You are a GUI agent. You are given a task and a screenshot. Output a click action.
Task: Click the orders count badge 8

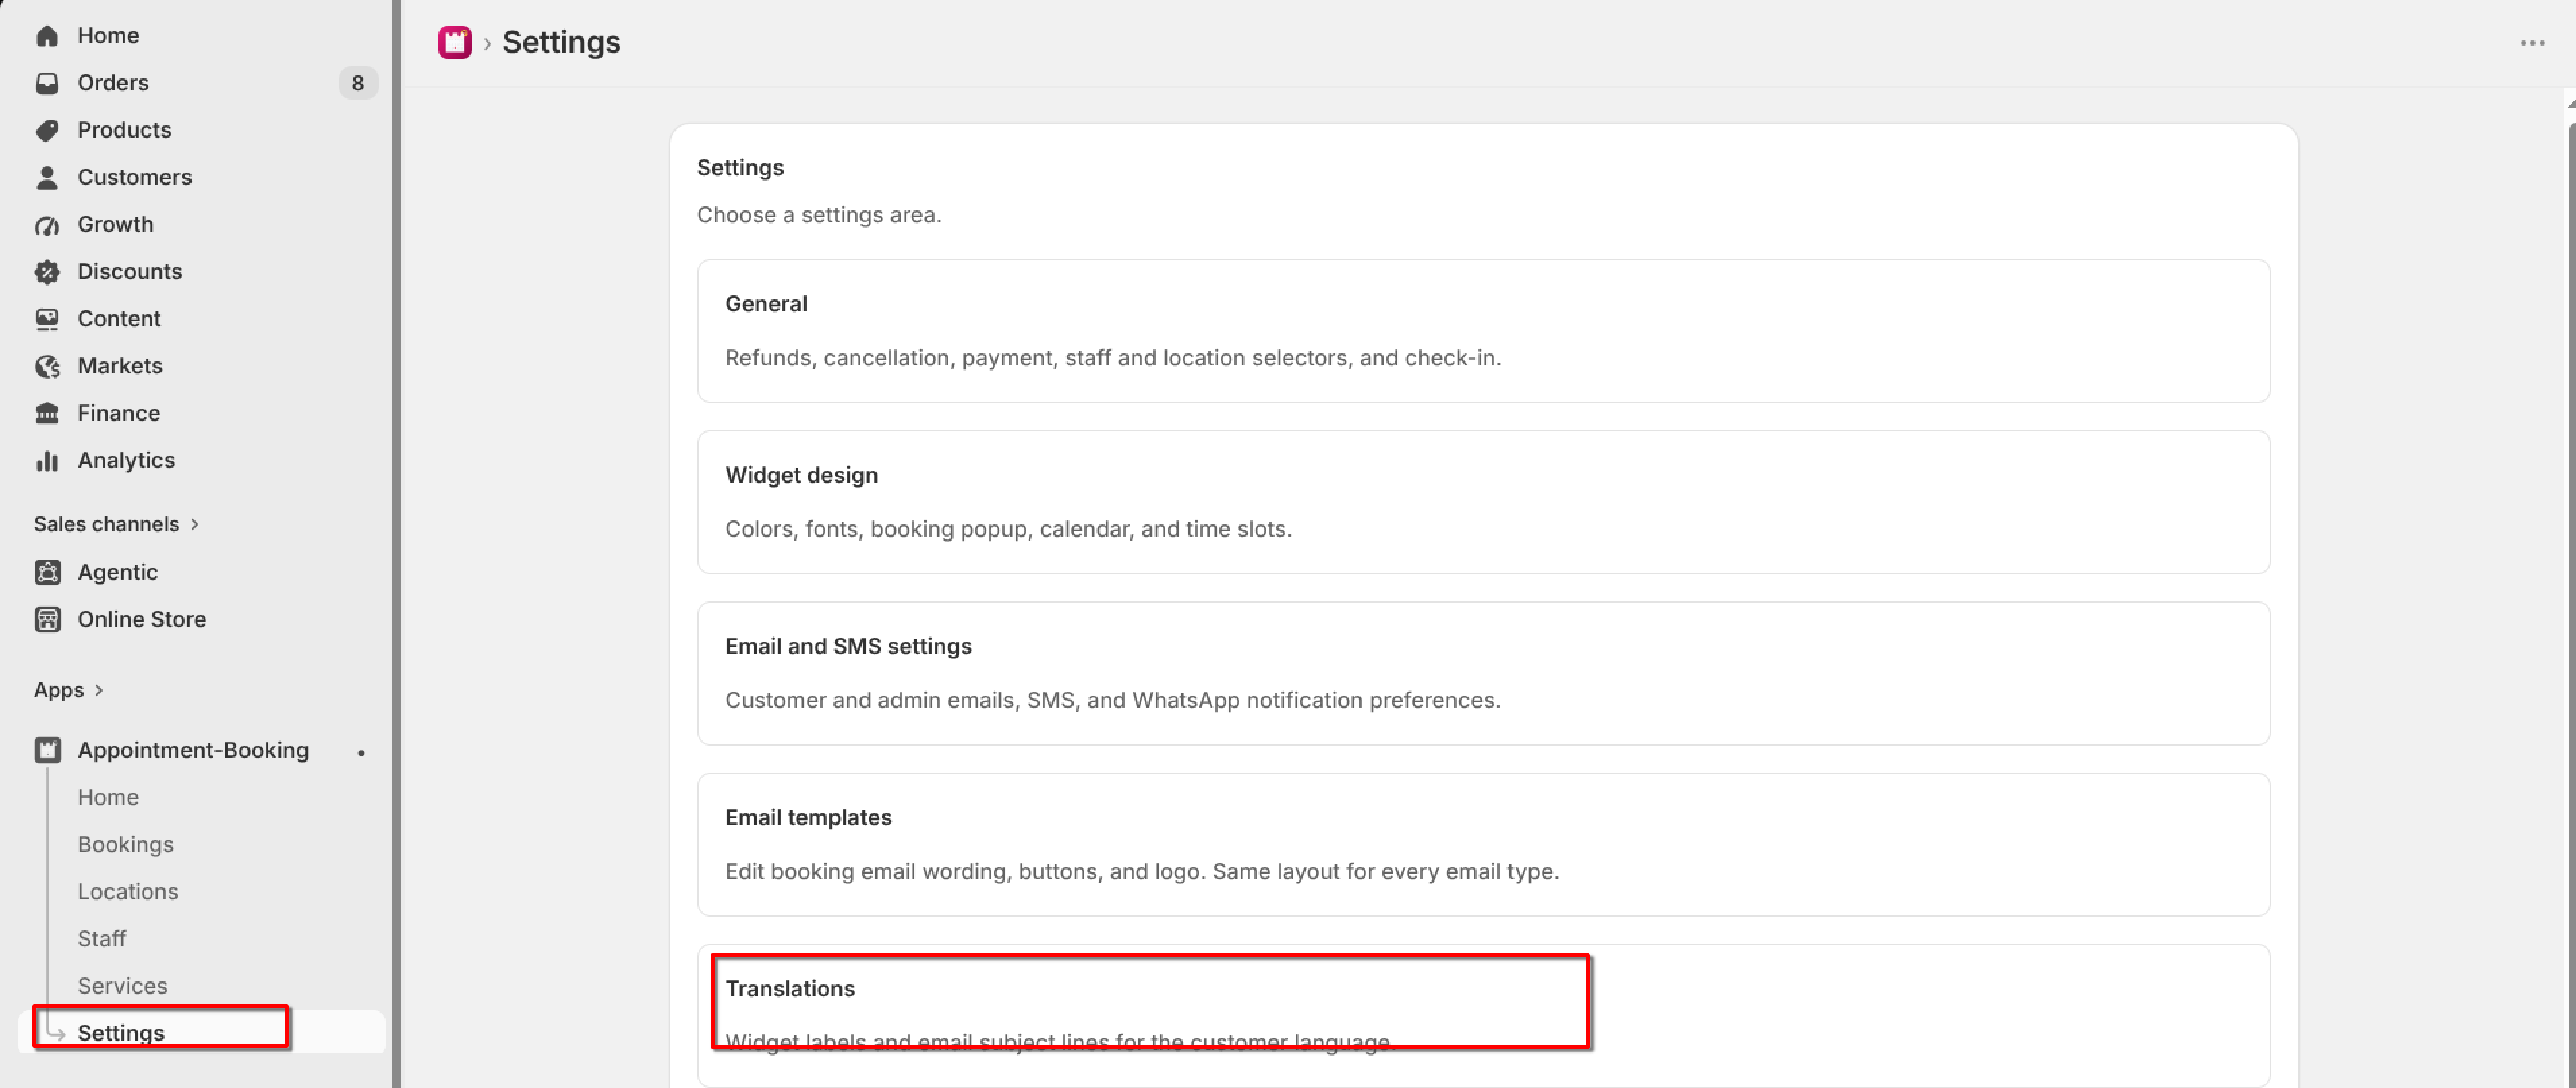point(358,83)
